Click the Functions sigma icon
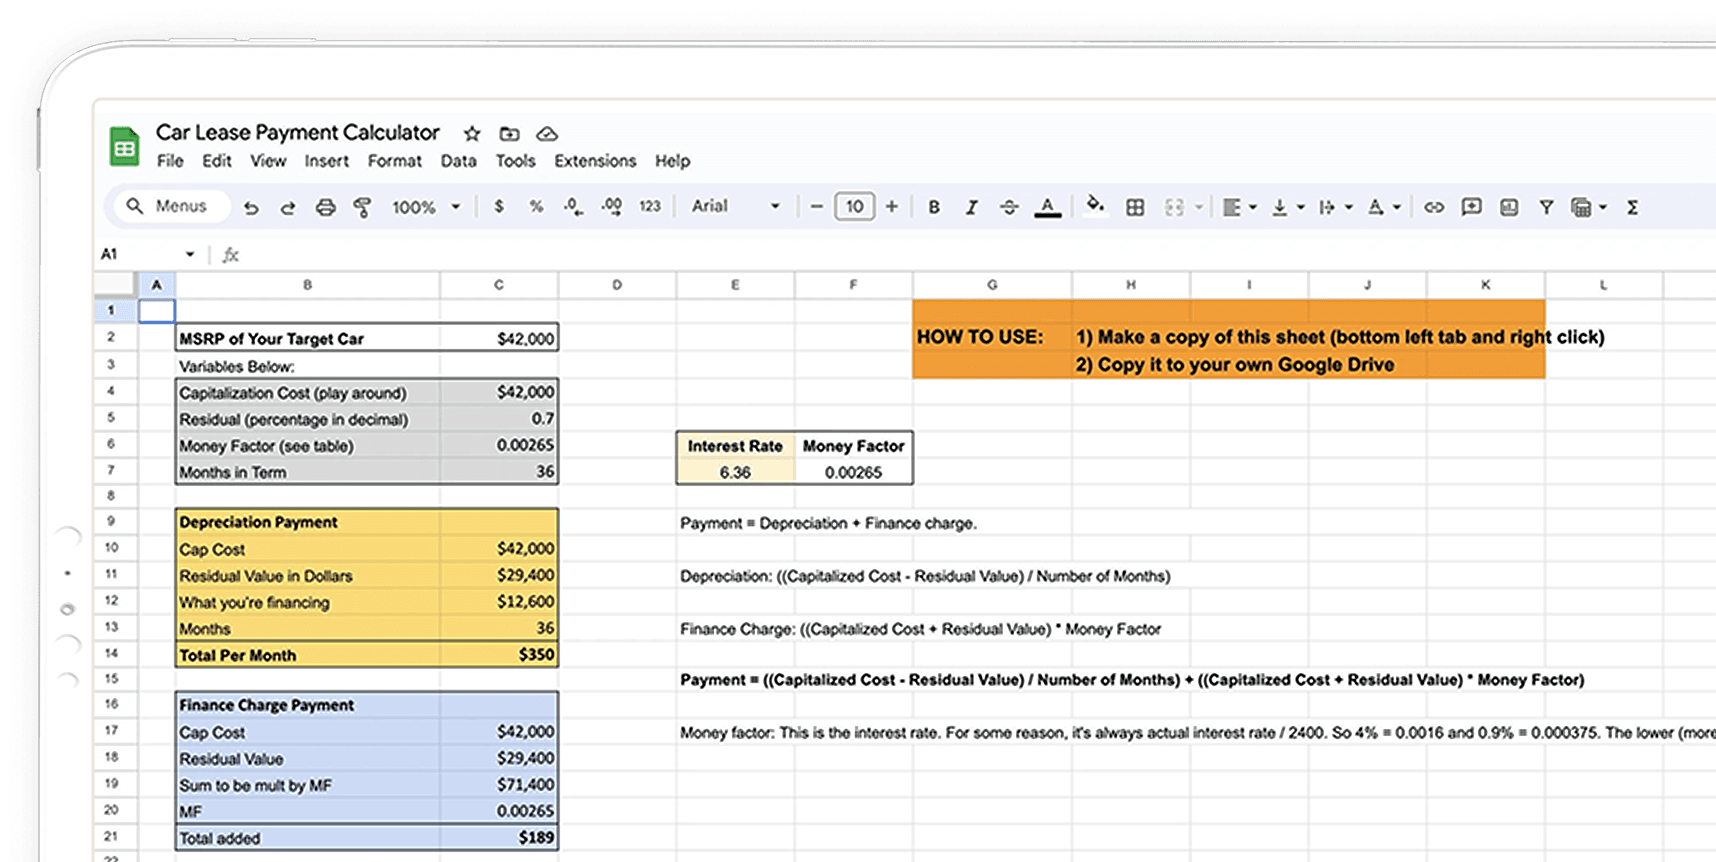 [x=1632, y=207]
